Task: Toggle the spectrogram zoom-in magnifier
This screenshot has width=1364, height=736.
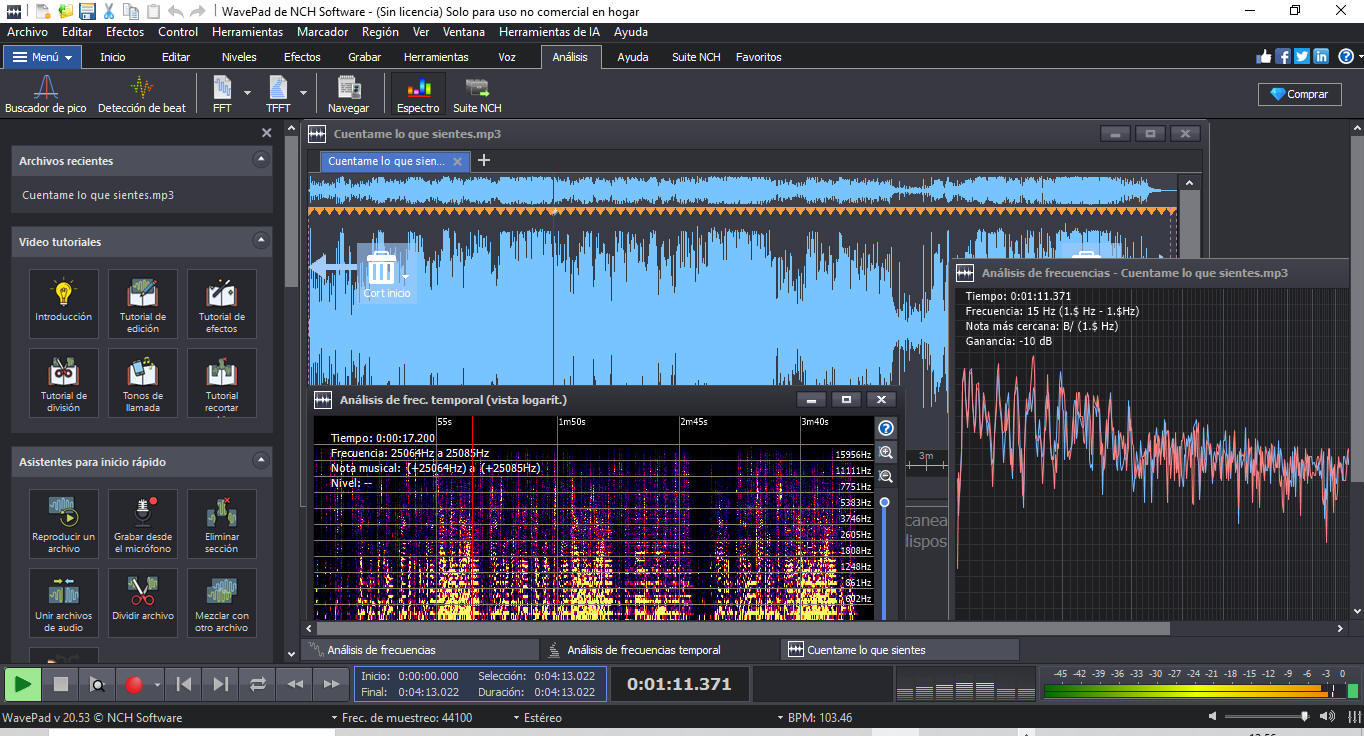Action: click(x=884, y=452)
